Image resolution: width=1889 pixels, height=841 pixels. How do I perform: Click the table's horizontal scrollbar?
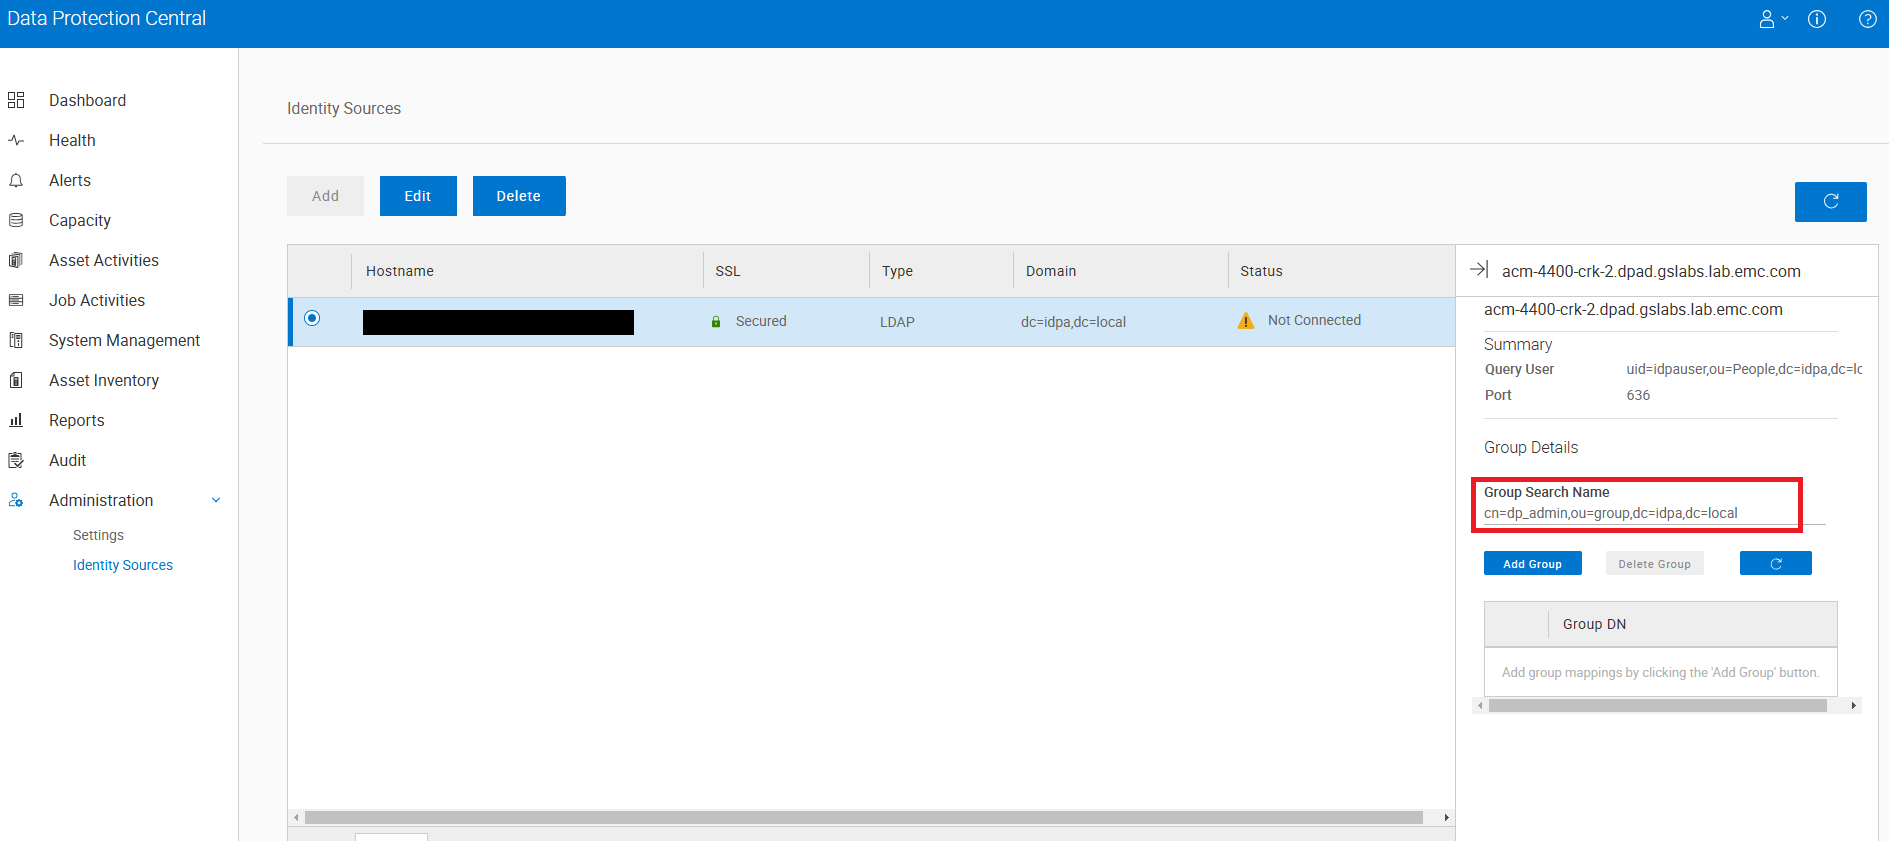point(863,817)
